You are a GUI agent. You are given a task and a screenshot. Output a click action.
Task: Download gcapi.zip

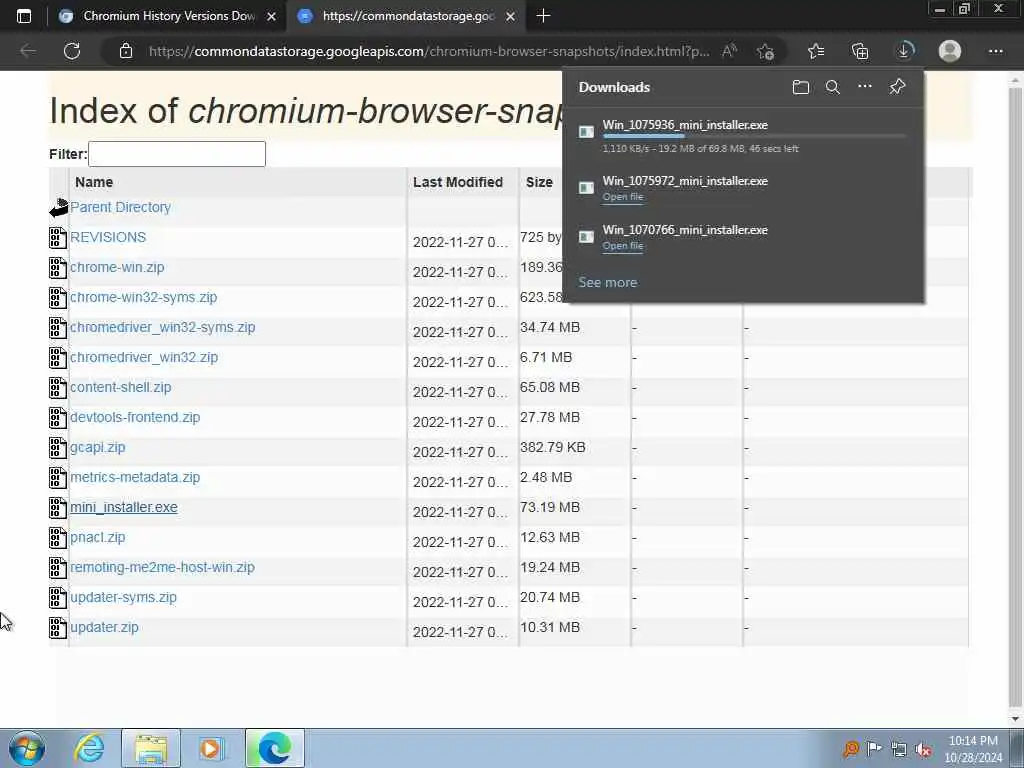pos(97,447)
